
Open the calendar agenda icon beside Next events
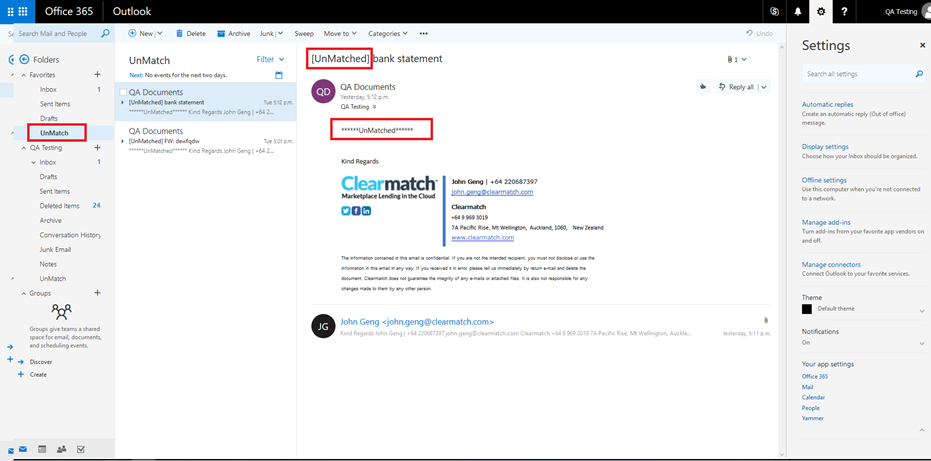pyautogui.click(x=279, y=75)
